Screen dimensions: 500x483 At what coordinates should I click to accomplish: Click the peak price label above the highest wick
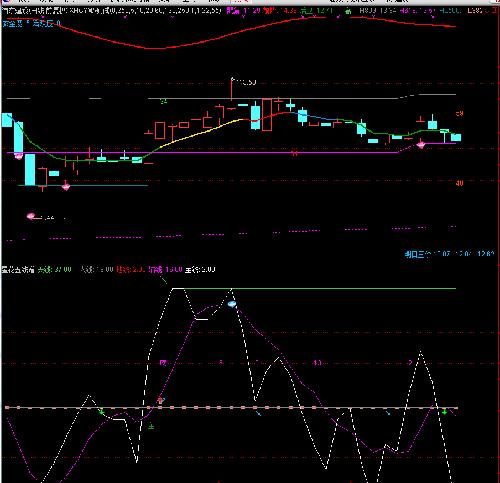tap(244, 82)
